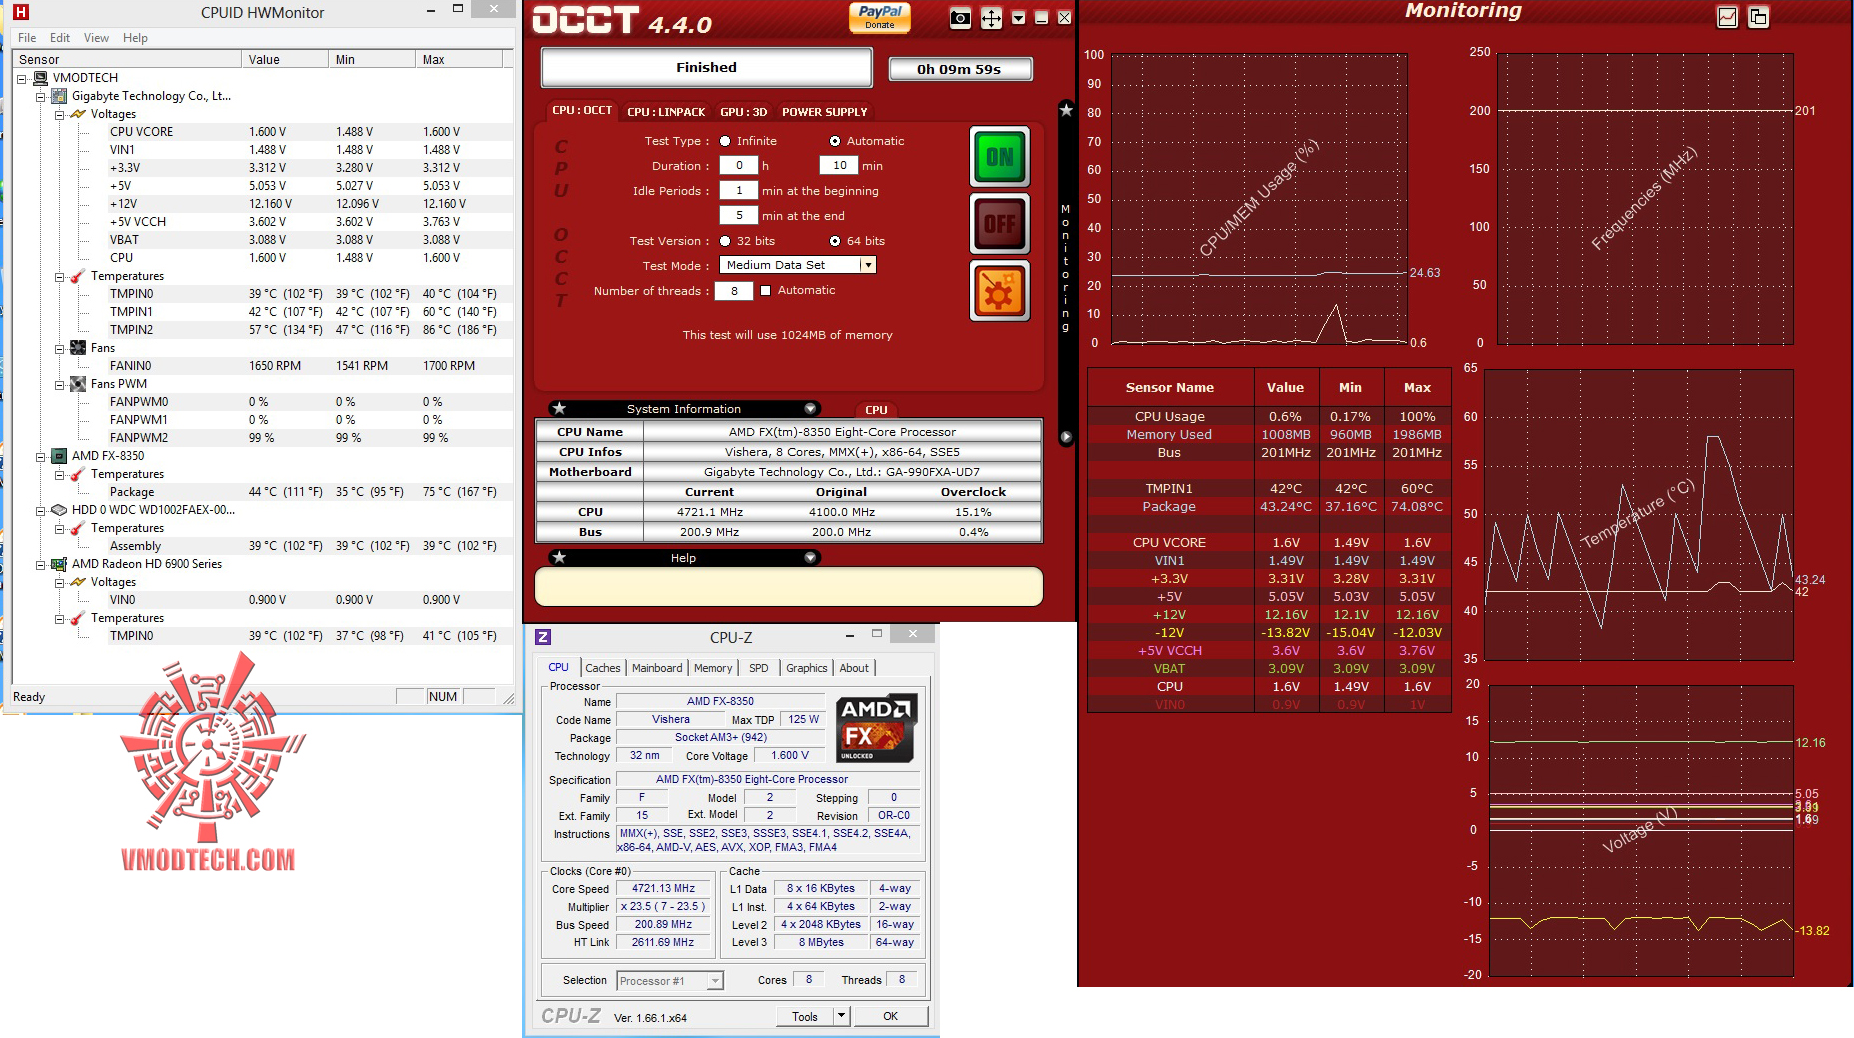Viewport: 1854px width, 1038px height.
Task: Open OCCT settings with the orange gear icon
Action: 1000,291
